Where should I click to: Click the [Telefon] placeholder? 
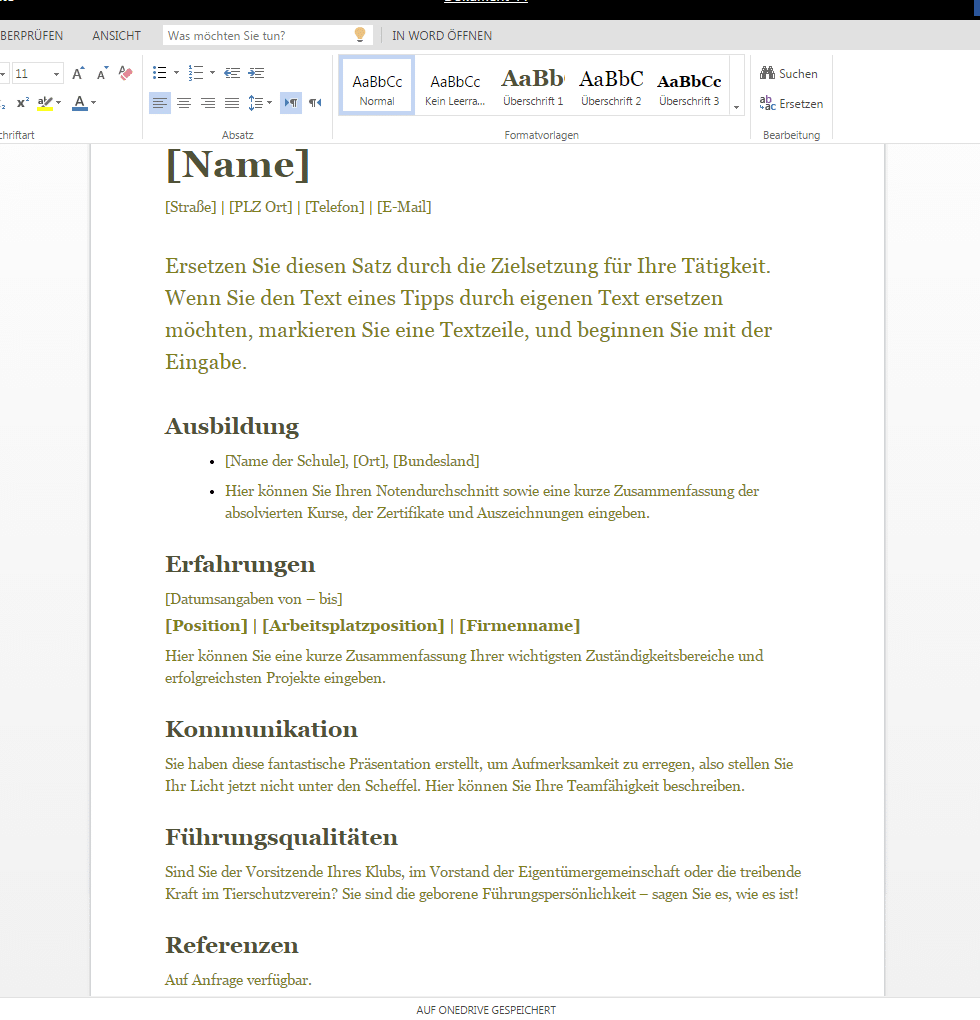point(335,207)
